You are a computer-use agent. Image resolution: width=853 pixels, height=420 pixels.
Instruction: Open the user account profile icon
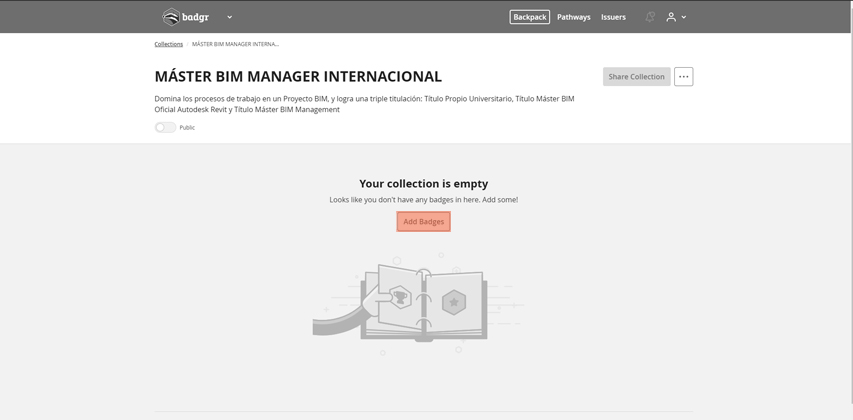[x=671, y=17]
